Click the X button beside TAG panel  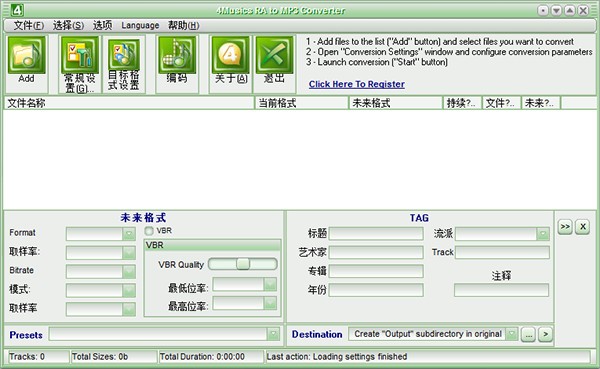pos(583,227)
